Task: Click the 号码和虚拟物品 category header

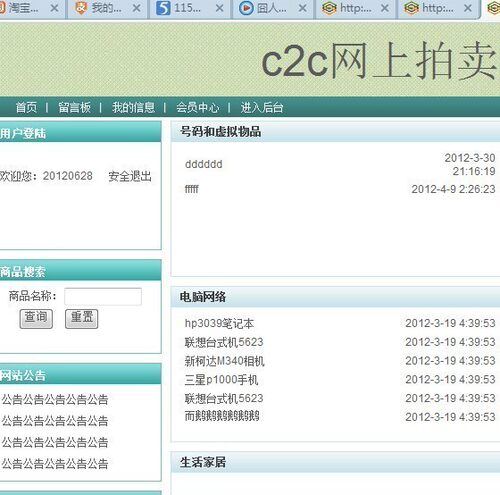Action: 220,131
